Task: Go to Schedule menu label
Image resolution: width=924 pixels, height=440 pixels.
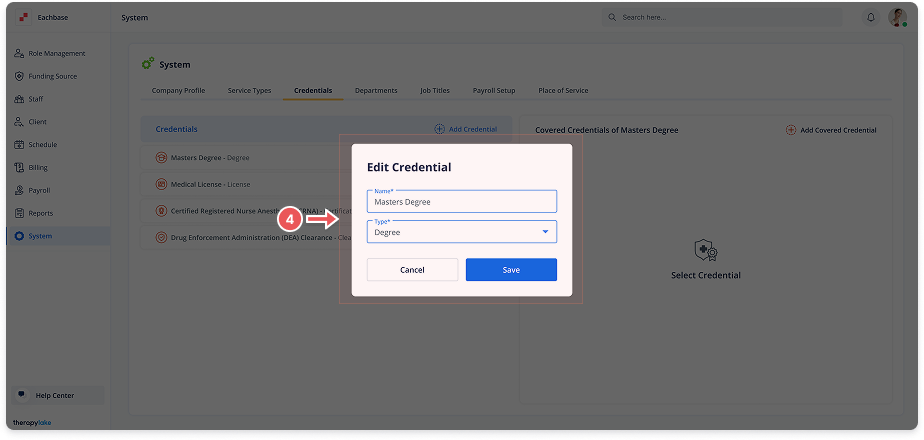Action: coord(42,145)
